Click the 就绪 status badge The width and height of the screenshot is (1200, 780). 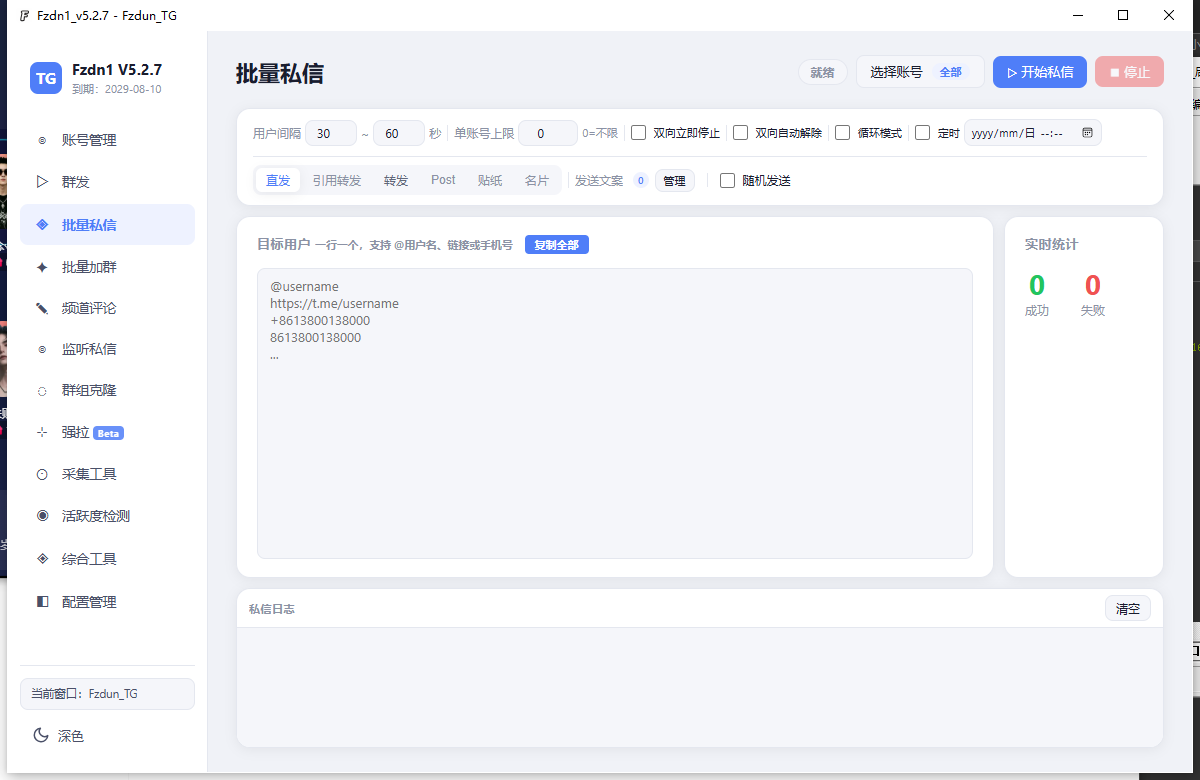[822, 72]
